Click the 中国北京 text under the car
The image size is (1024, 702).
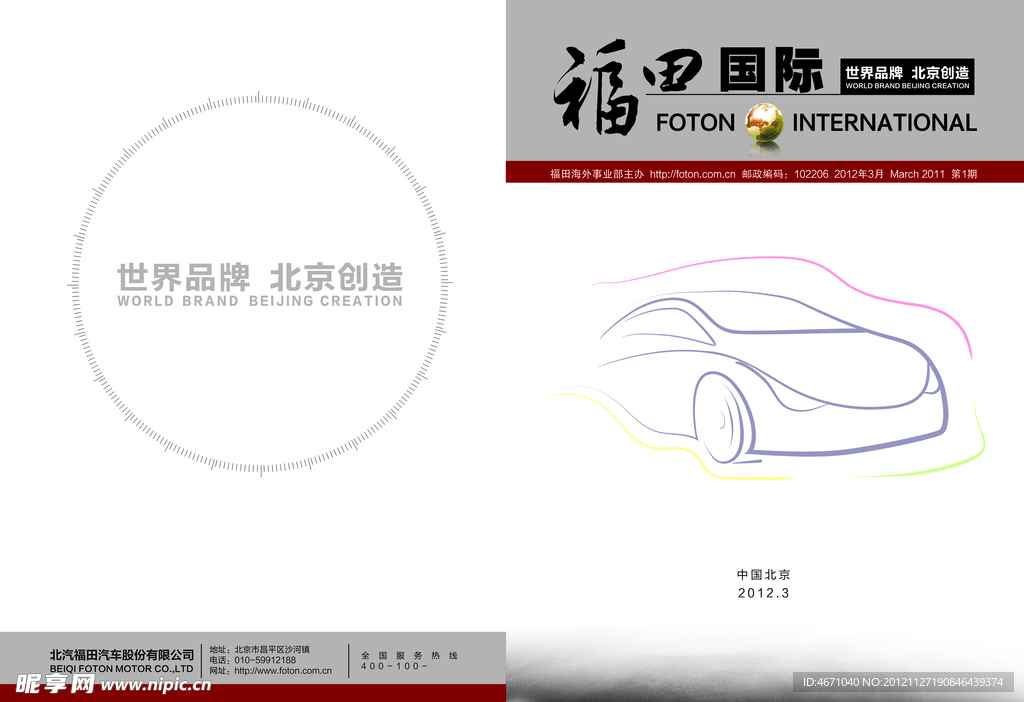[763, 575]
